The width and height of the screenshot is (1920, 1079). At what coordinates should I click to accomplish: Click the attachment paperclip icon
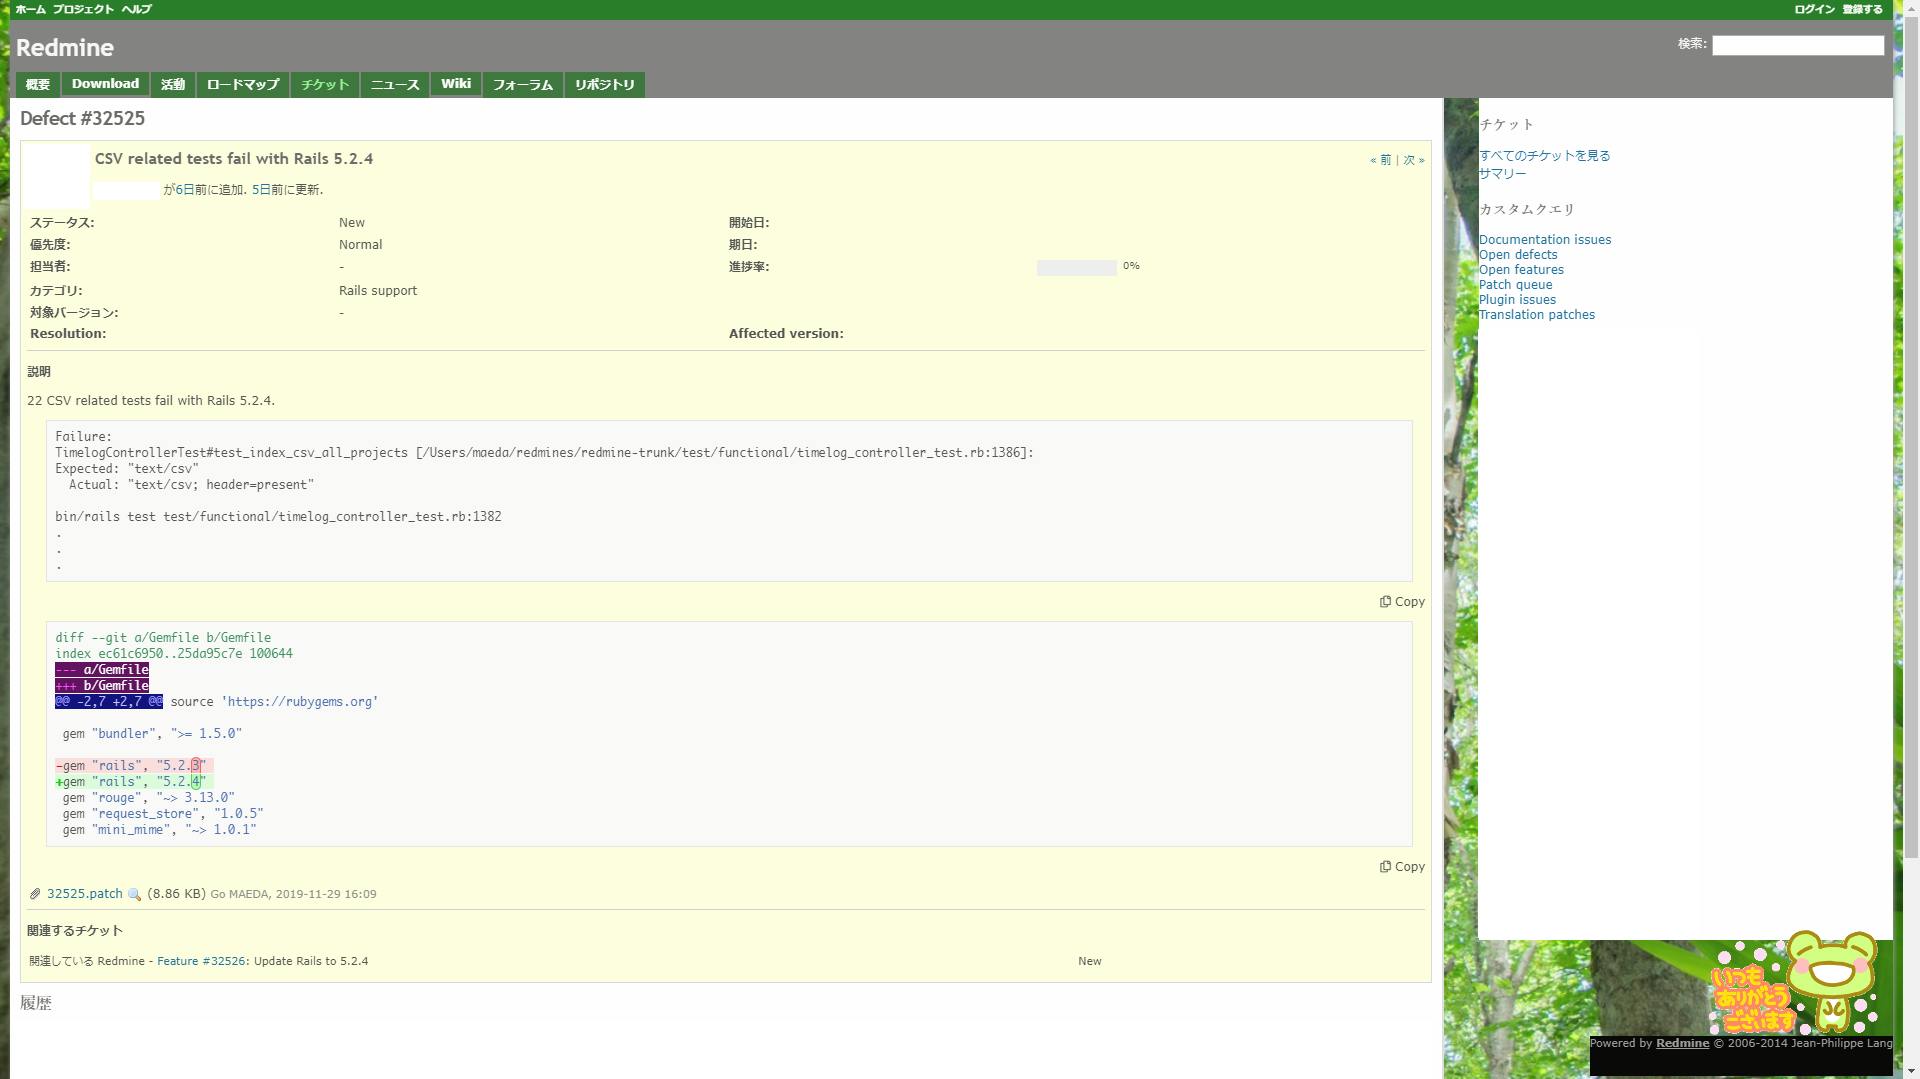point(35,893)
